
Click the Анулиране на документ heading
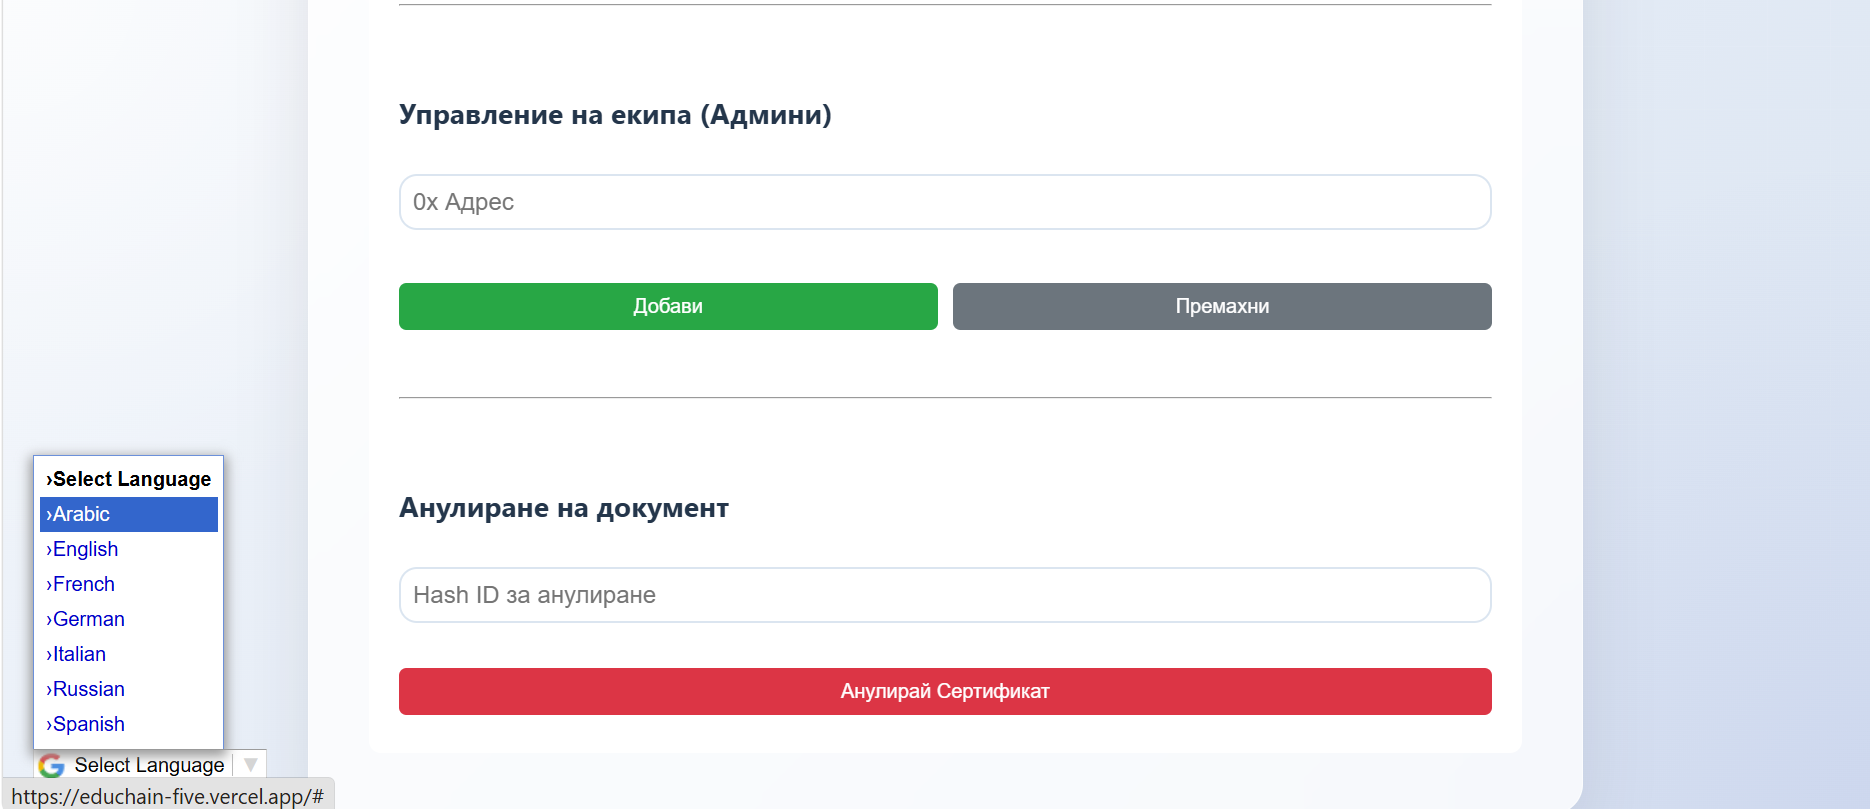564,508
